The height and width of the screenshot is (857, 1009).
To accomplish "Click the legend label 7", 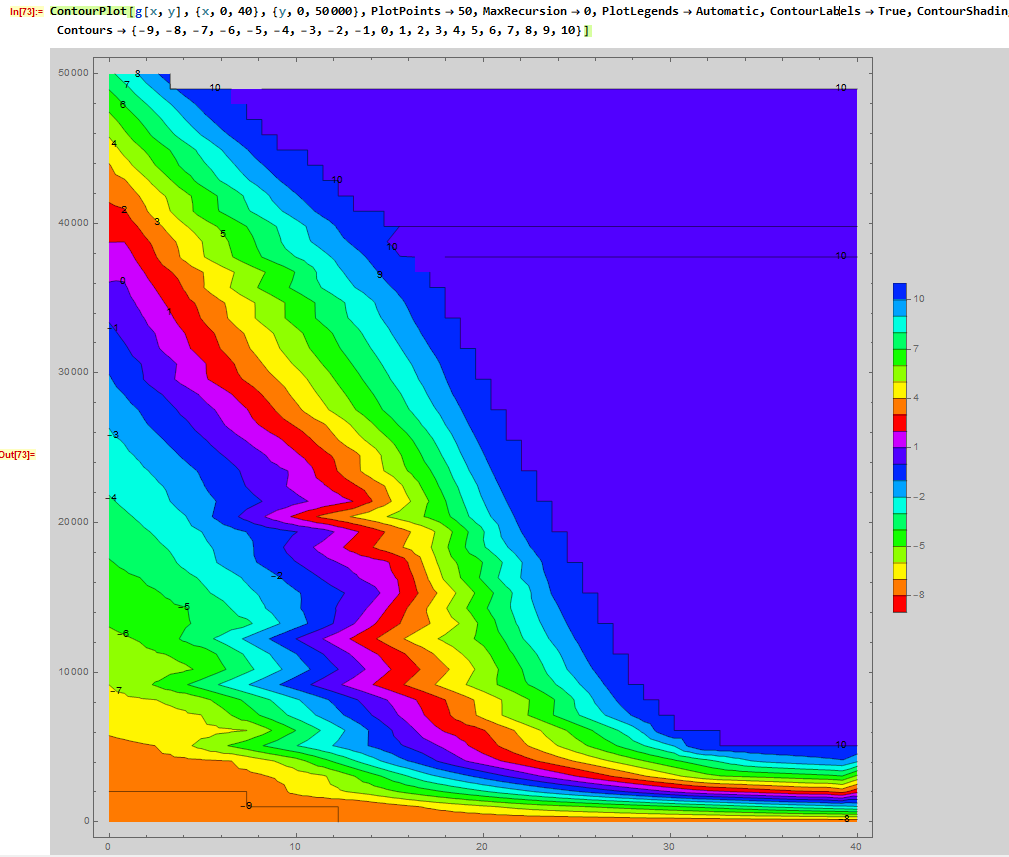I will [917, 348].
